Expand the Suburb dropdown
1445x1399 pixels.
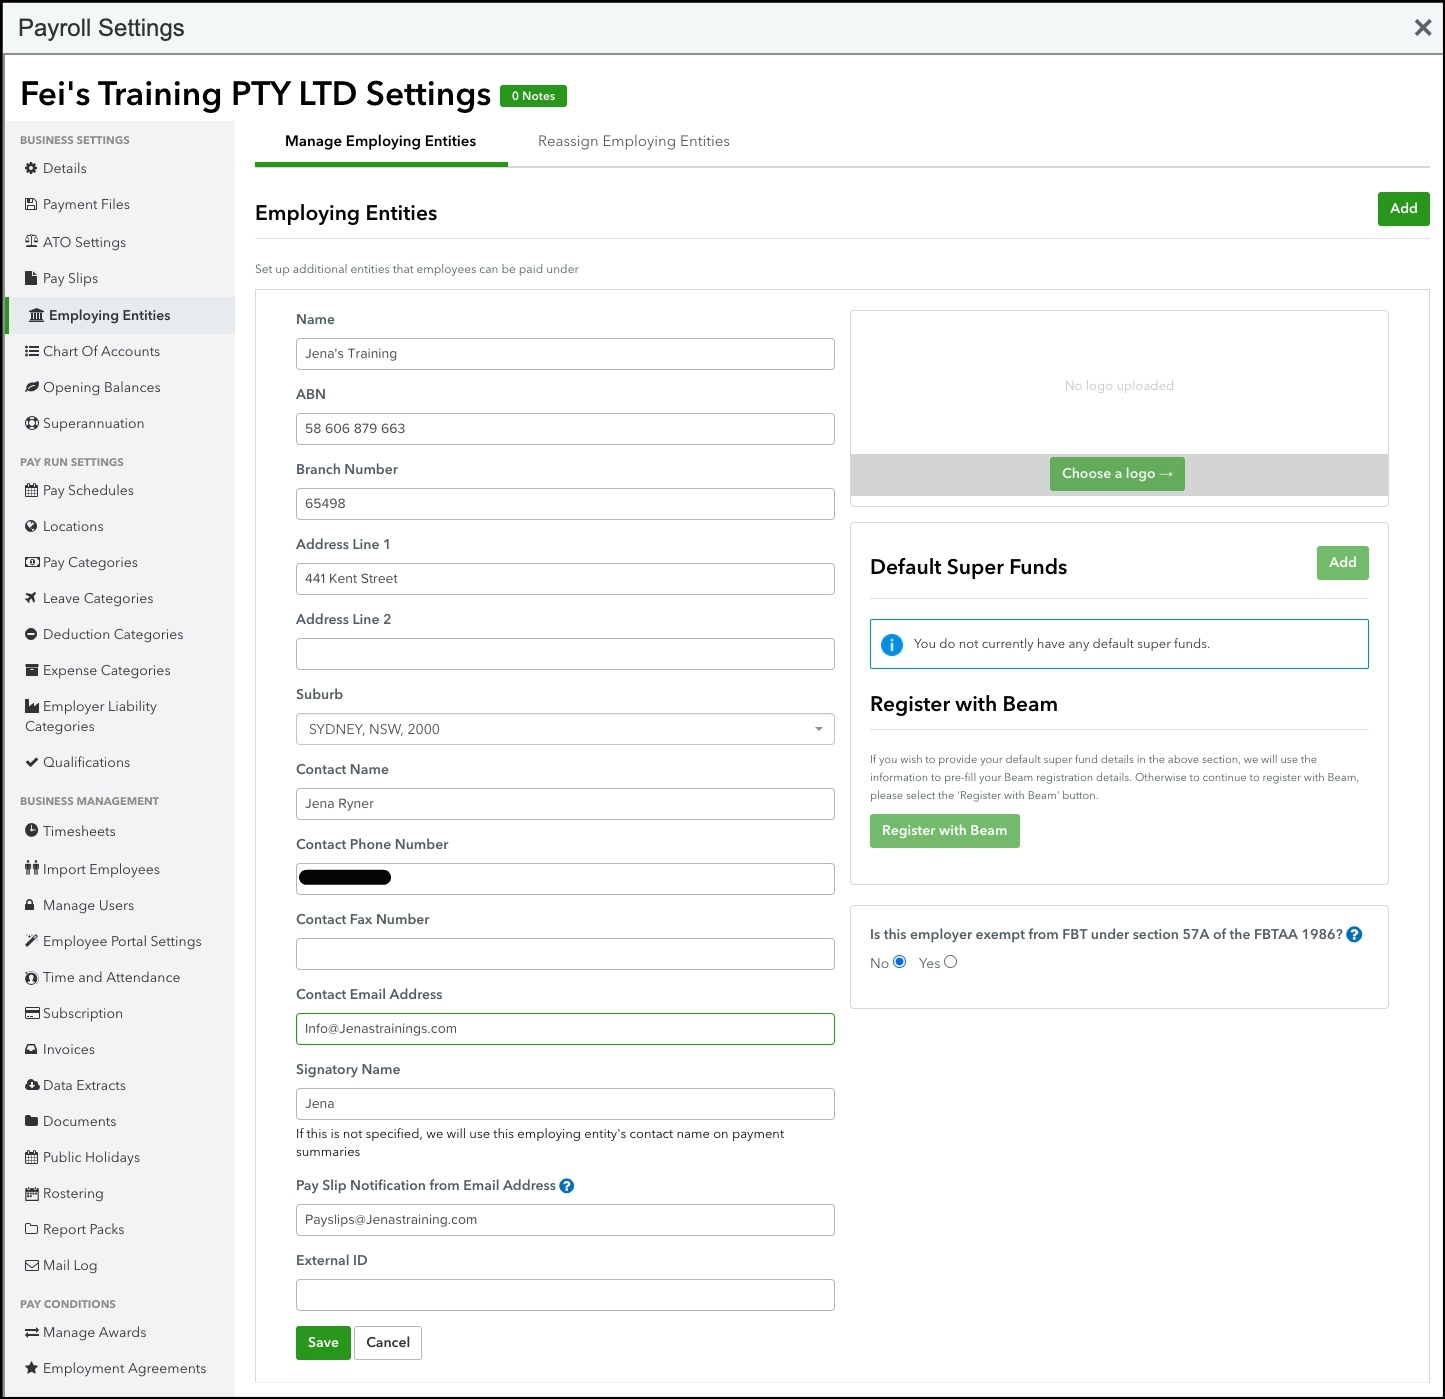coord(818,729)
